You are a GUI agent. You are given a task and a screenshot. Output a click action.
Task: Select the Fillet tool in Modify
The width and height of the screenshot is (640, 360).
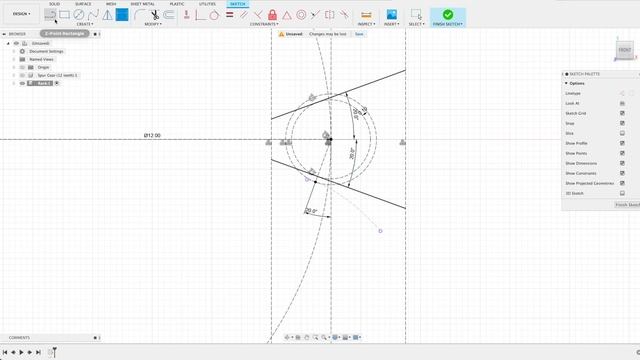pos(140,15)
